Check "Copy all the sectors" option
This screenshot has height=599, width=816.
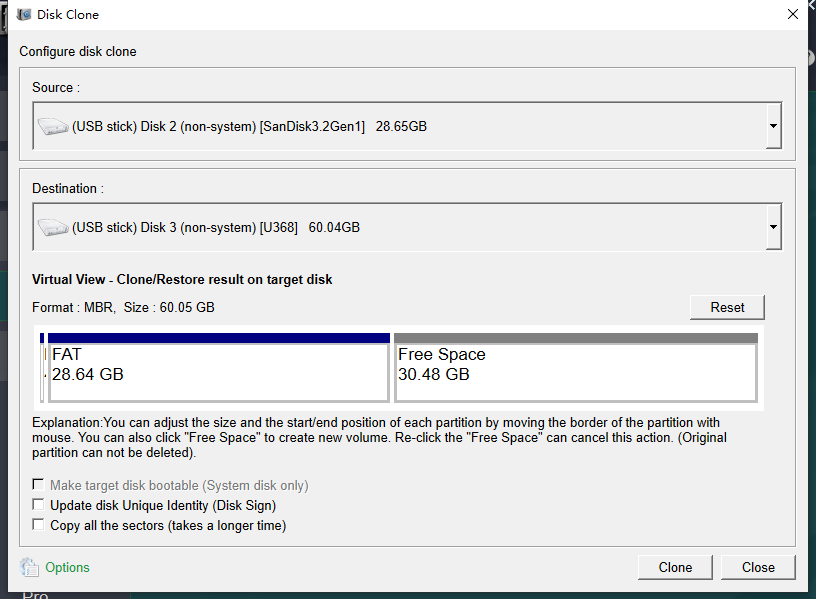[x=38, y=524]
